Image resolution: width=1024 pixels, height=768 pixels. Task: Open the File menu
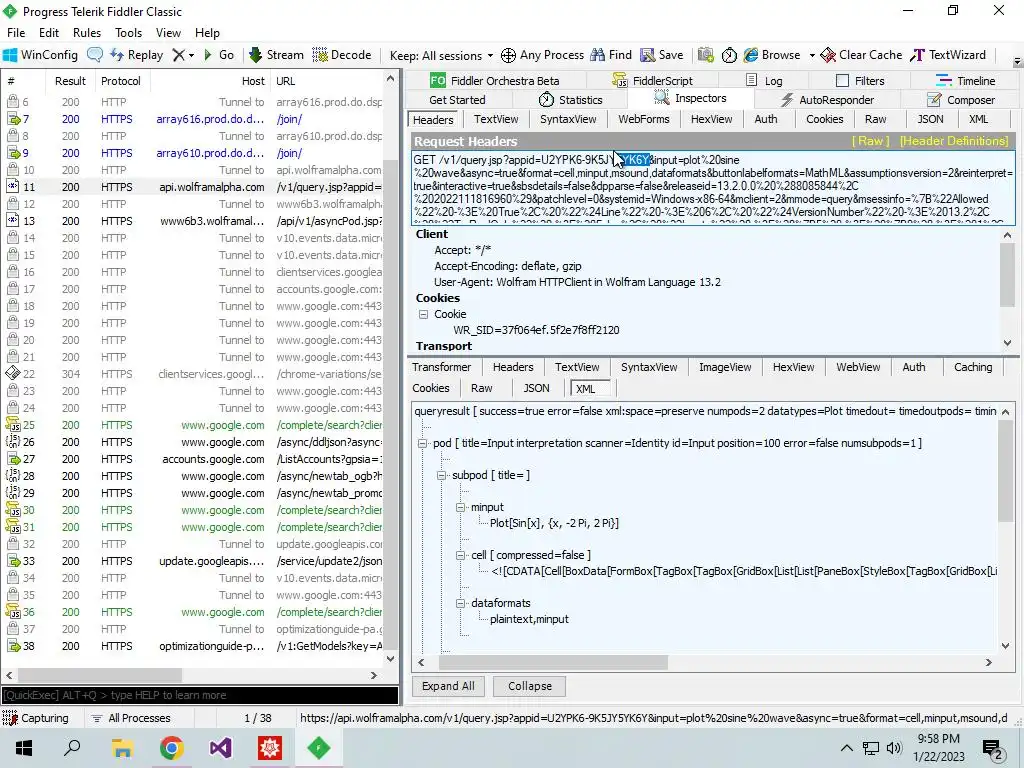click(x=16, y=33)
